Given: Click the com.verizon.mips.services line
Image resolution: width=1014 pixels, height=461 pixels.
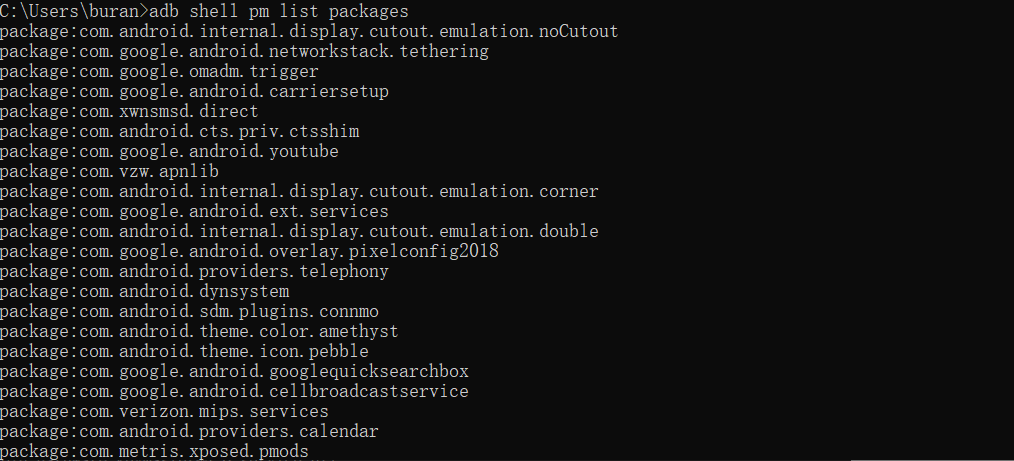Looking at the screenshot, I should pyautogui.click(x=164, y=412).
